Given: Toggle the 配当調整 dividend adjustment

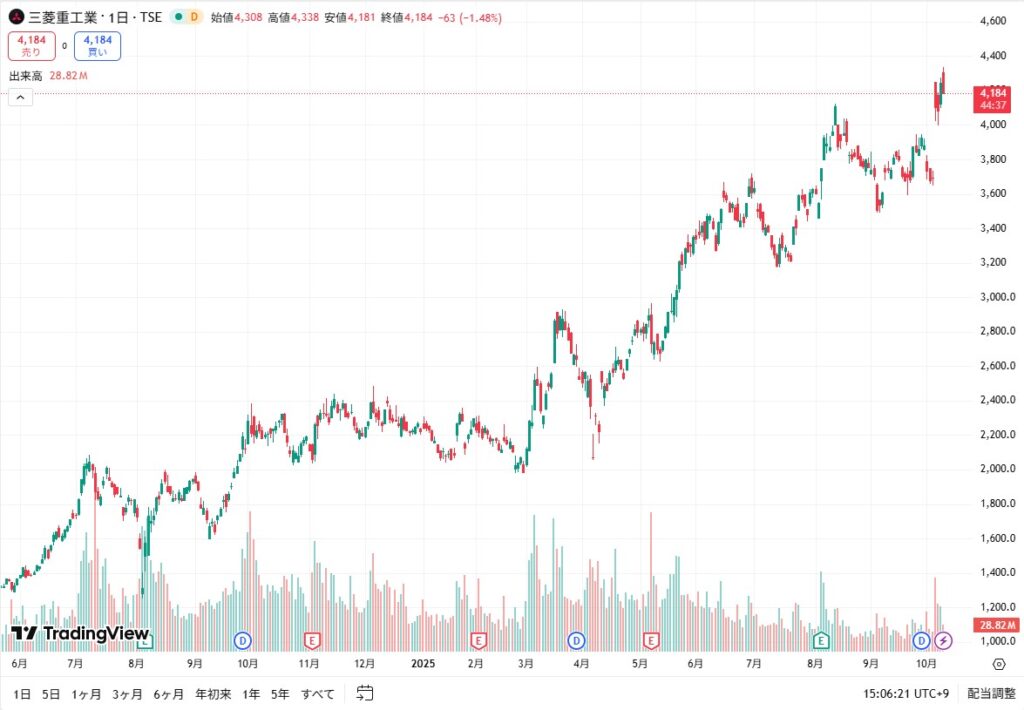Looking at the screenshot, I should tap(990, 693).
